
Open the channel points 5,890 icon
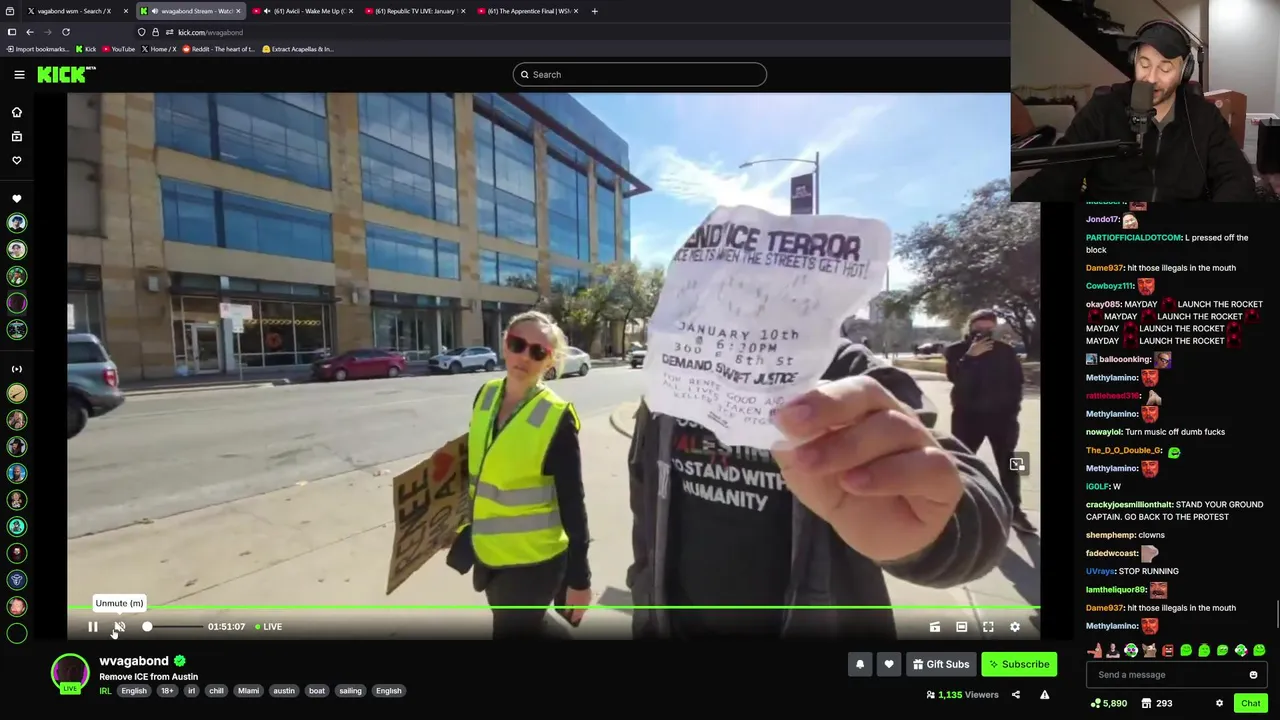click(1109, 703)
